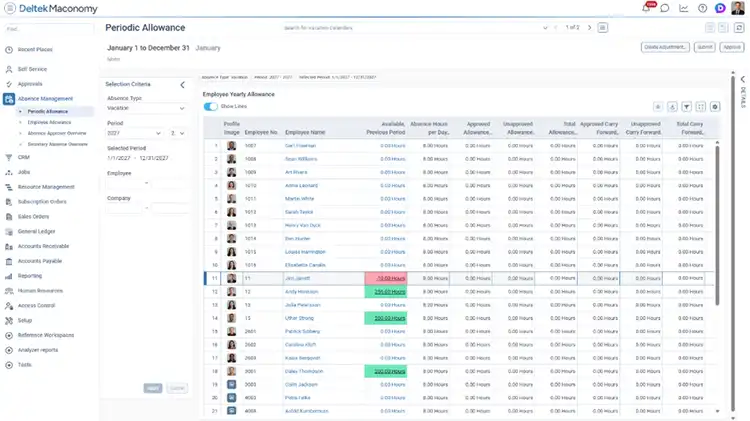Open the Period year dropdown

(134, 133)
